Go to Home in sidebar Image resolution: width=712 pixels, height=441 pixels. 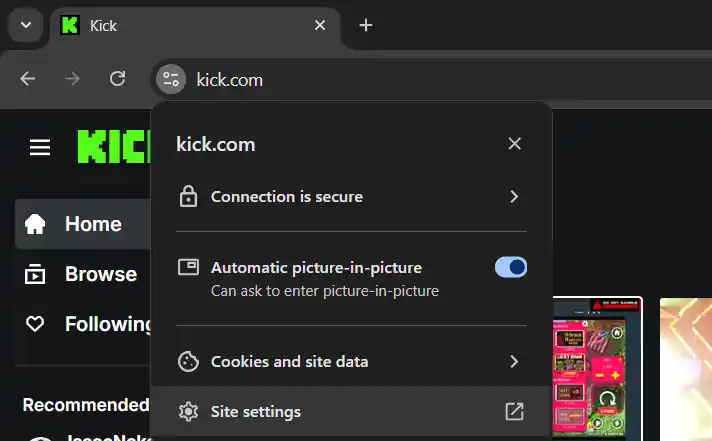[83, 224]
